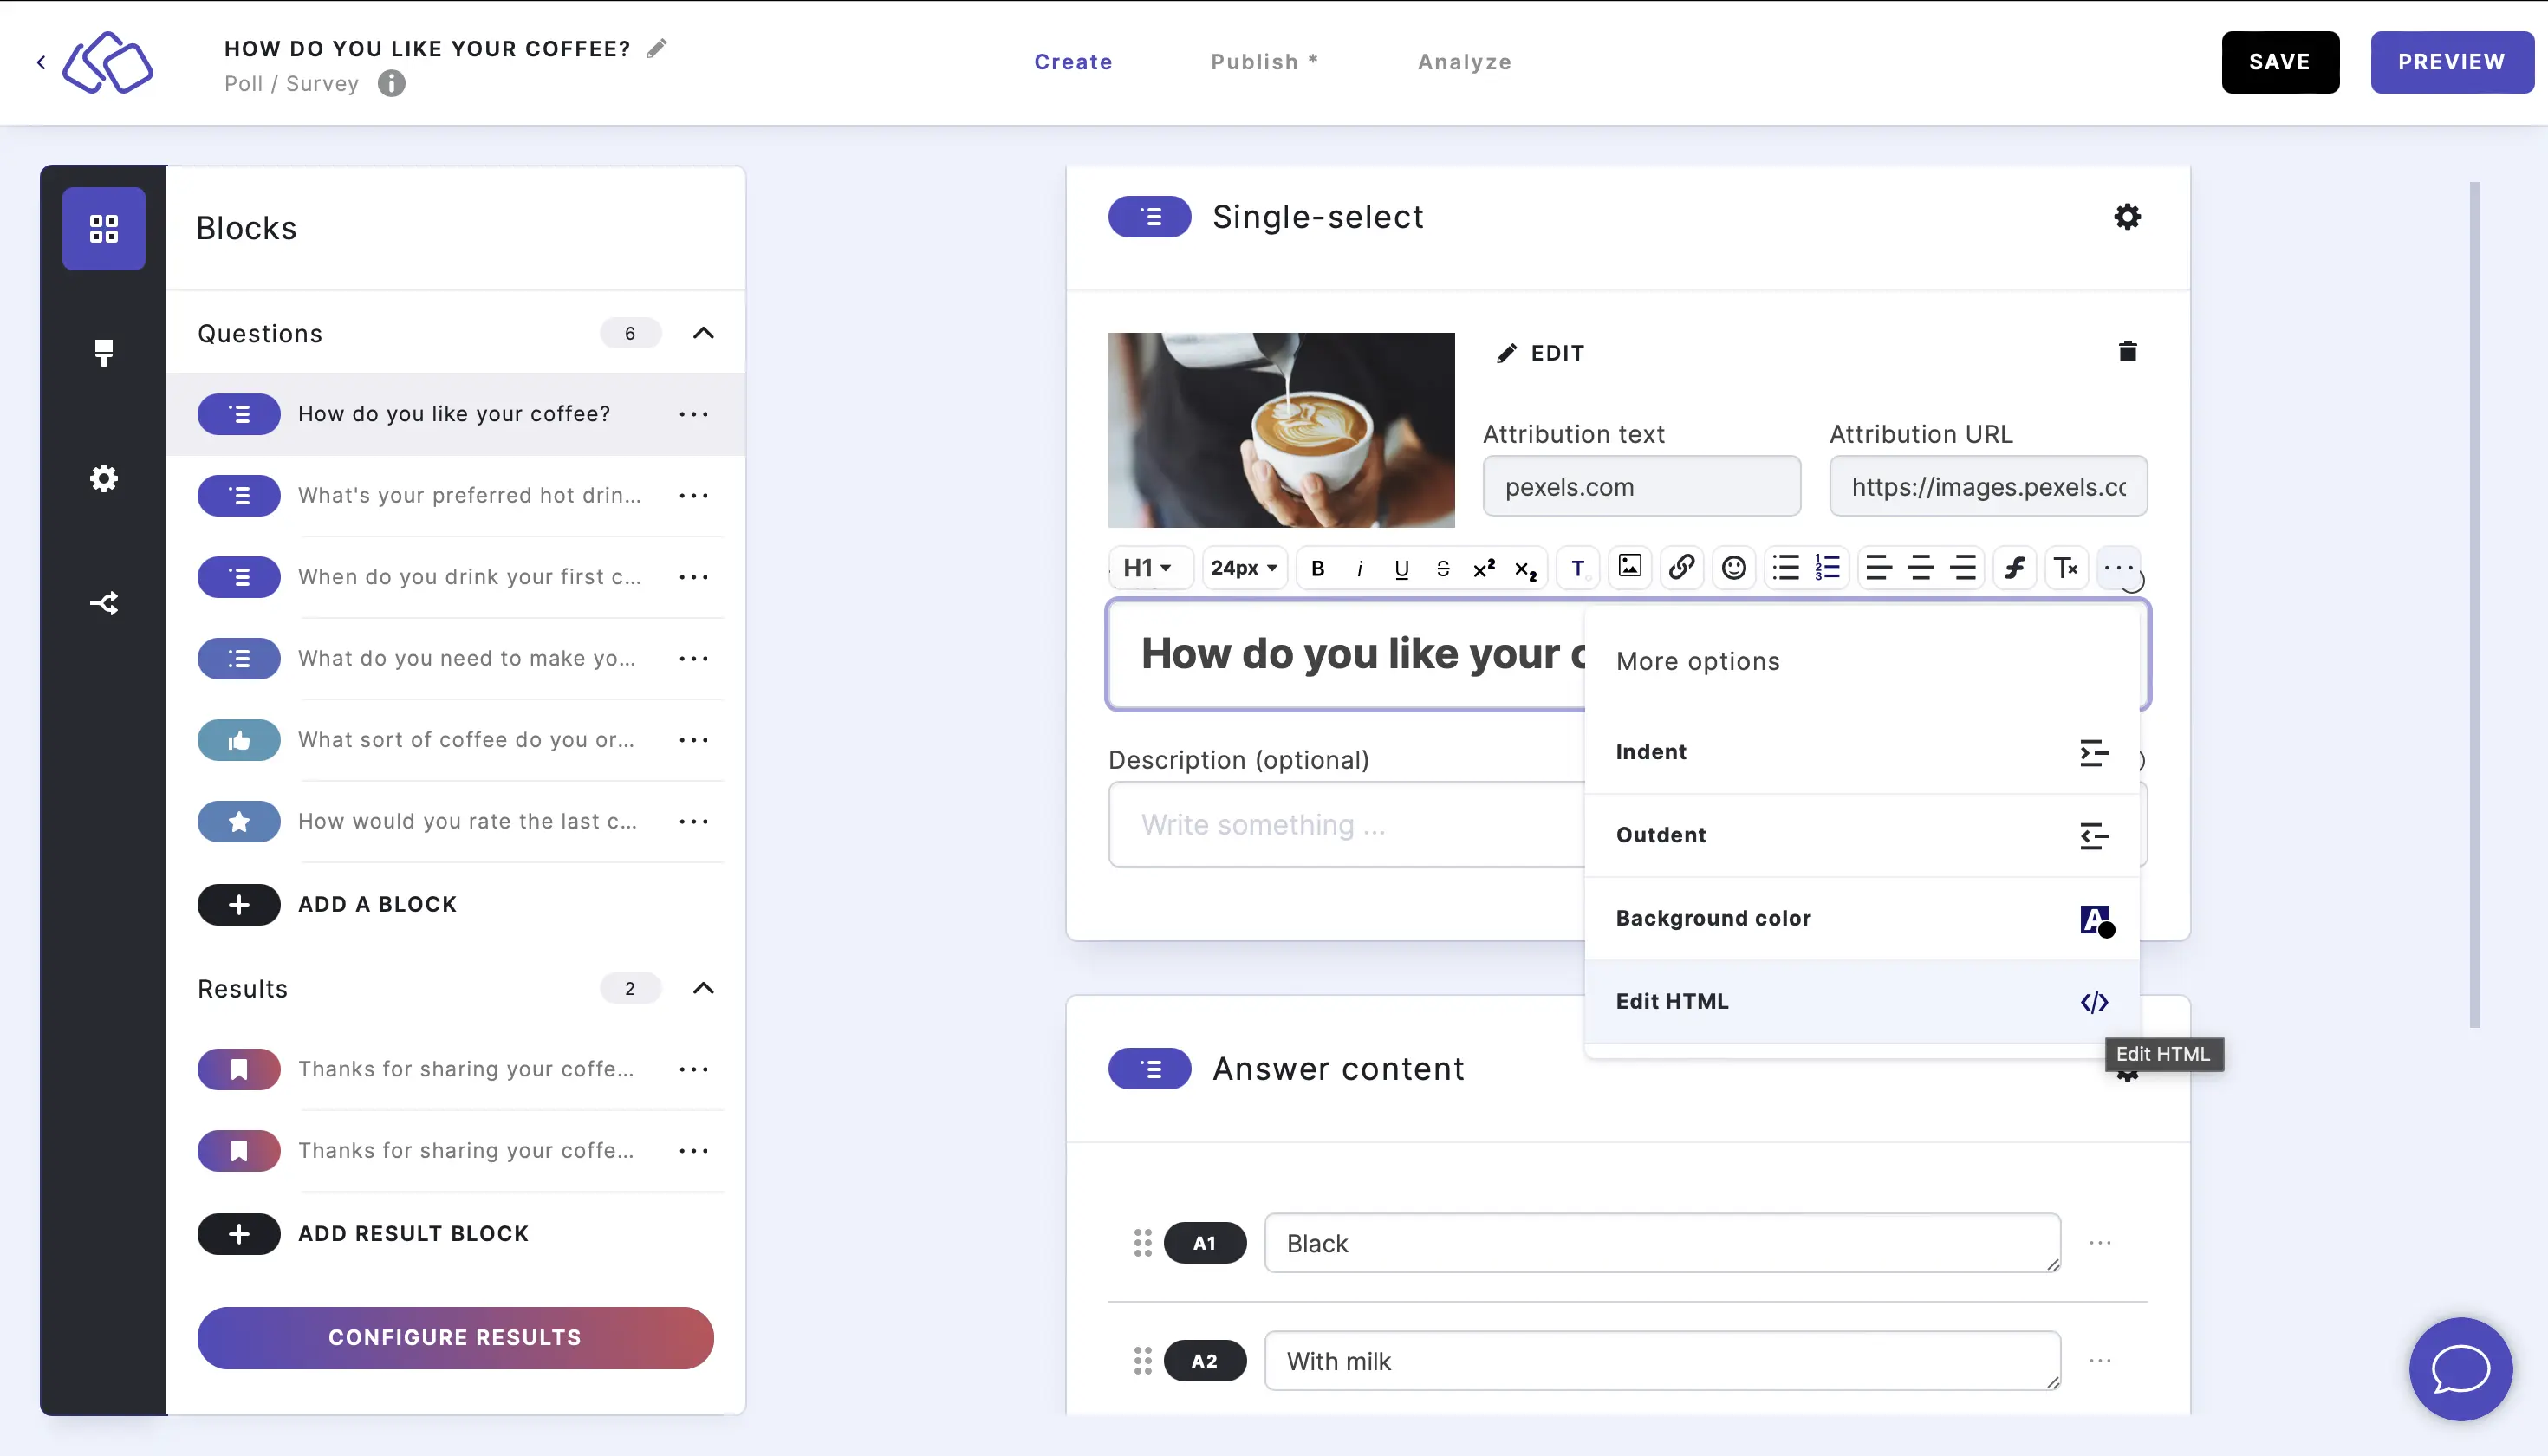Select Background color option

coord(1860,917)
